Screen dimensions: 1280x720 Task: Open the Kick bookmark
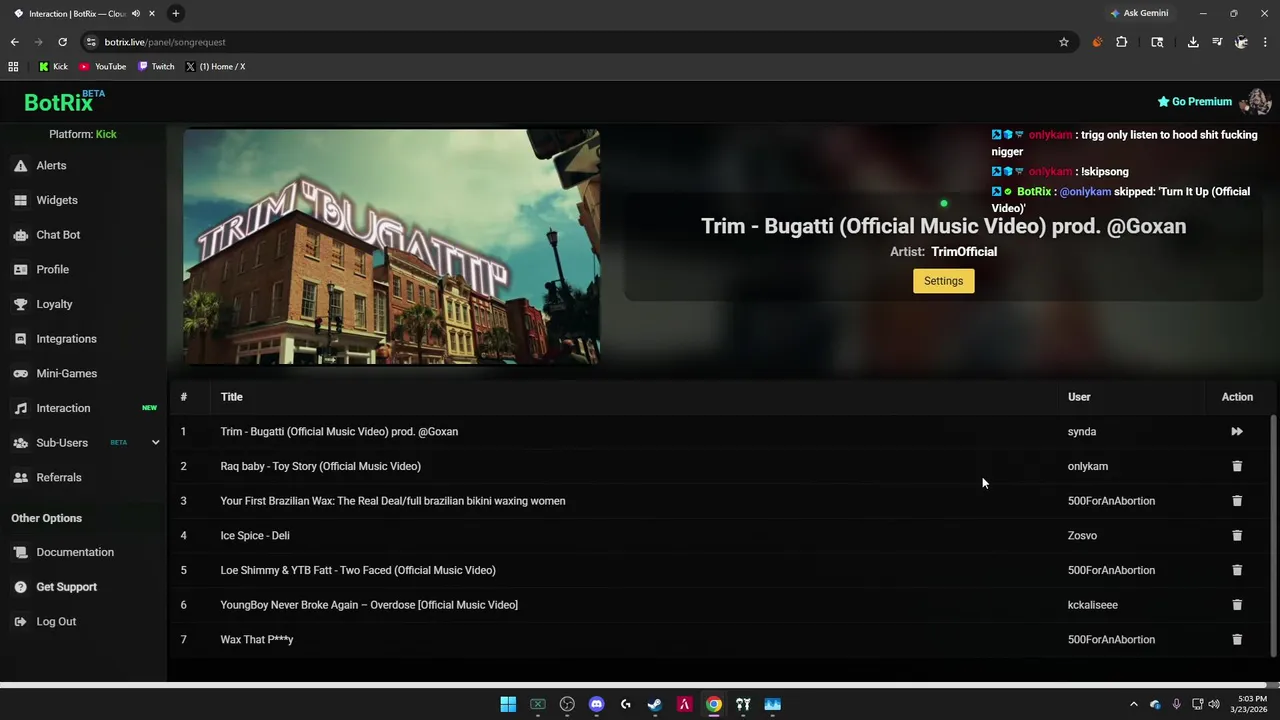(x=53, y=67)
